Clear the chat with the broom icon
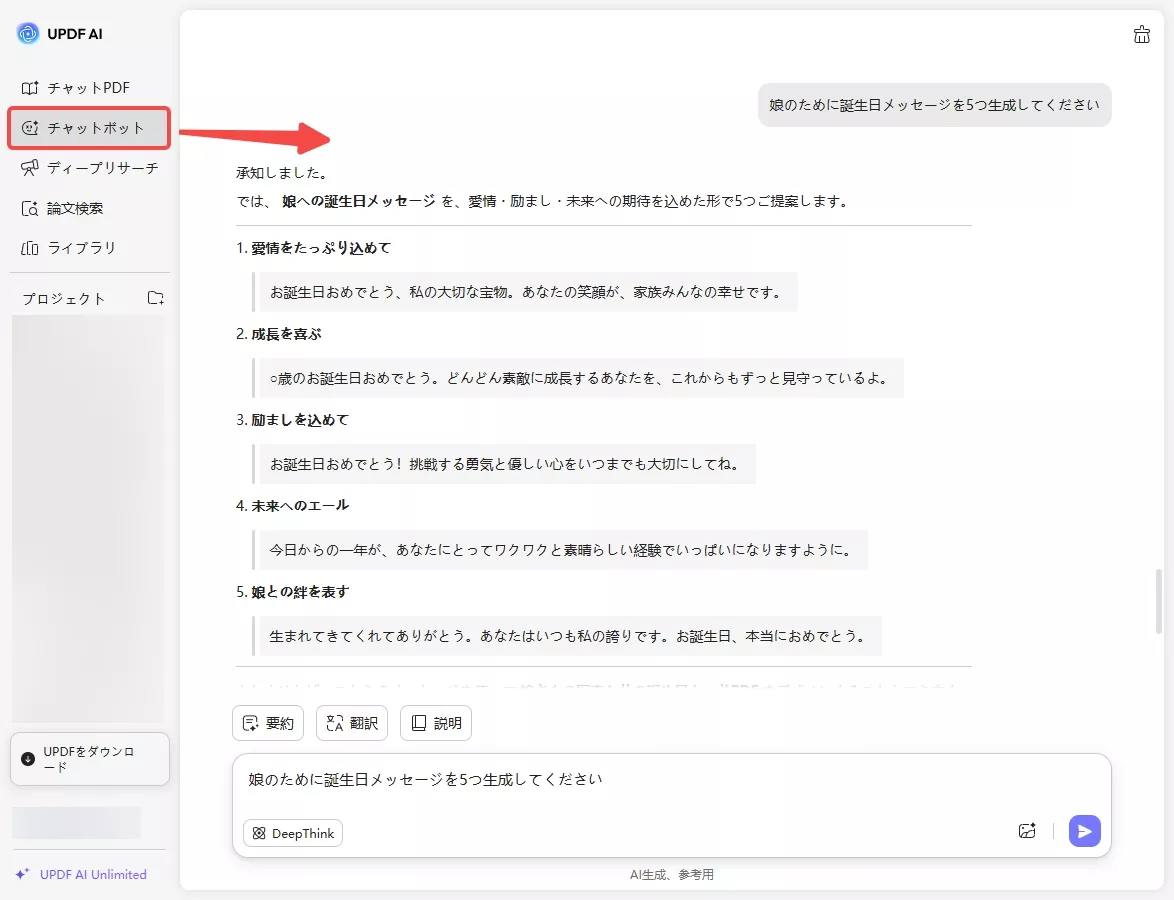1174x900 pixels. coord(1142,34)
